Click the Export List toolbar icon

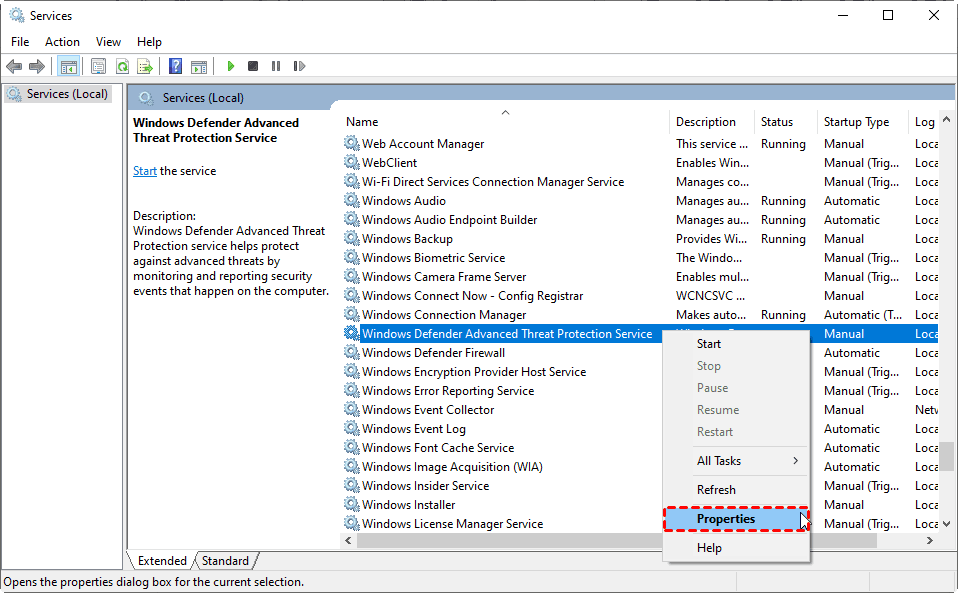click(x=145, y=67)
